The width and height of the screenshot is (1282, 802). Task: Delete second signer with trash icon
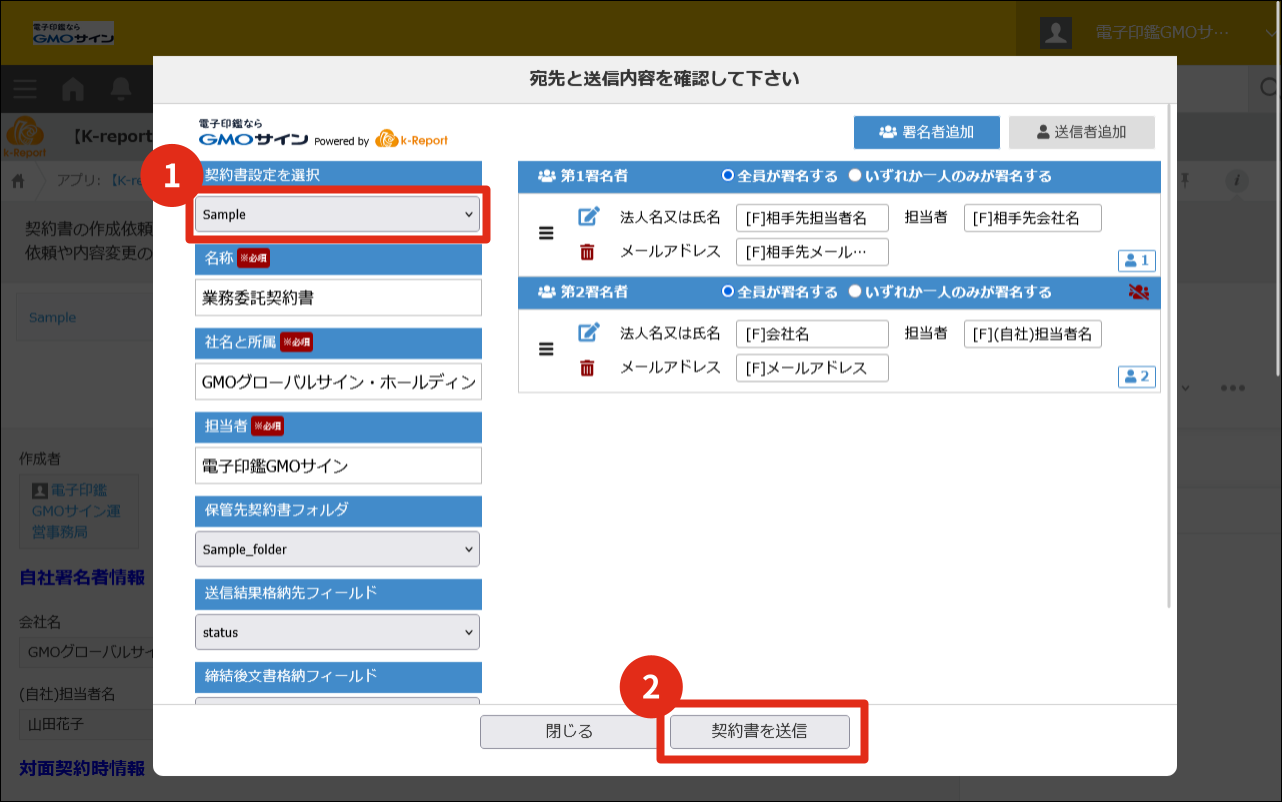[588, 368]
